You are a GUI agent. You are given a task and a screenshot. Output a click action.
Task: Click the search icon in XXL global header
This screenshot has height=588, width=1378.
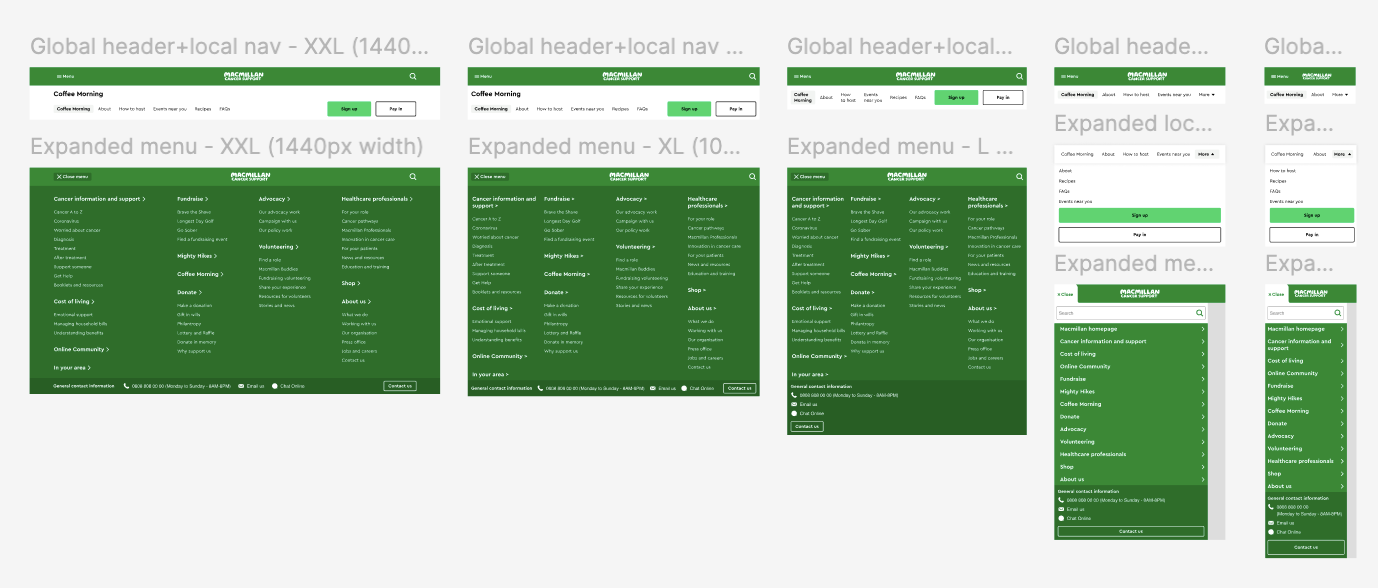point(413,76)
